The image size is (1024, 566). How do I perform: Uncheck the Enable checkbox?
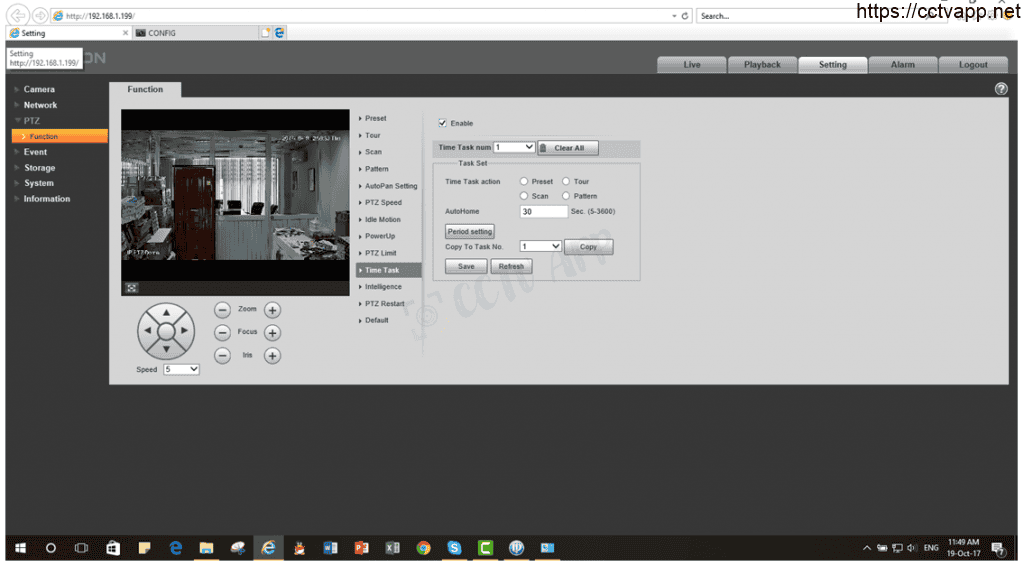coord(443,123)
